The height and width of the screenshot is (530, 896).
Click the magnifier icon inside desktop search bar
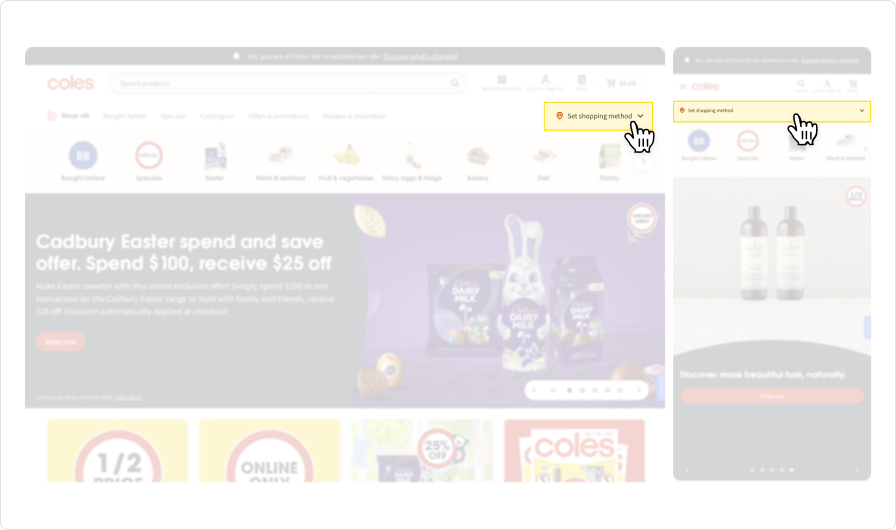click(x=455, y=83)
